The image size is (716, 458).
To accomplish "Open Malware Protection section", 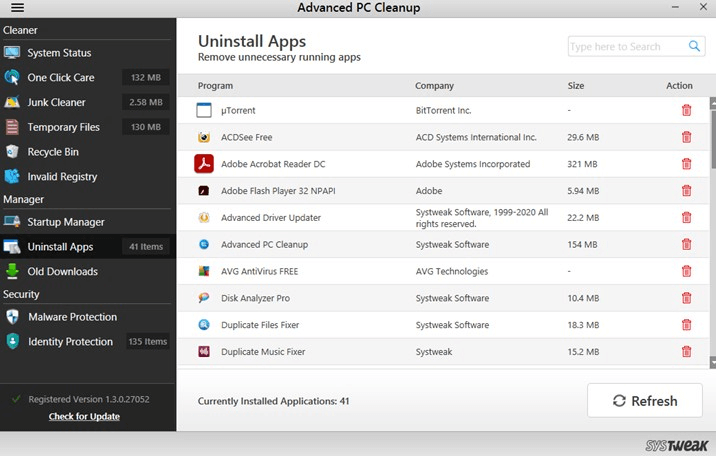I will tap(72, 317).
